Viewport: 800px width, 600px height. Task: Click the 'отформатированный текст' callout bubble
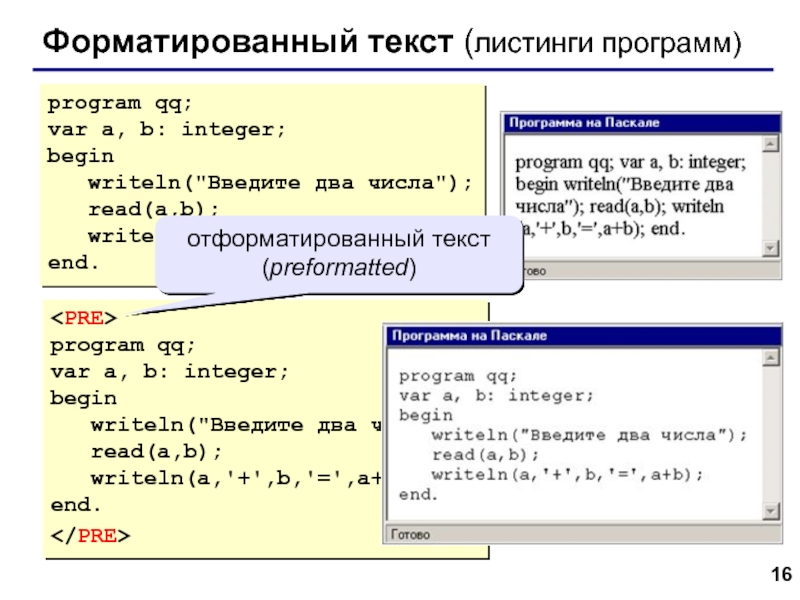point(340,254)
